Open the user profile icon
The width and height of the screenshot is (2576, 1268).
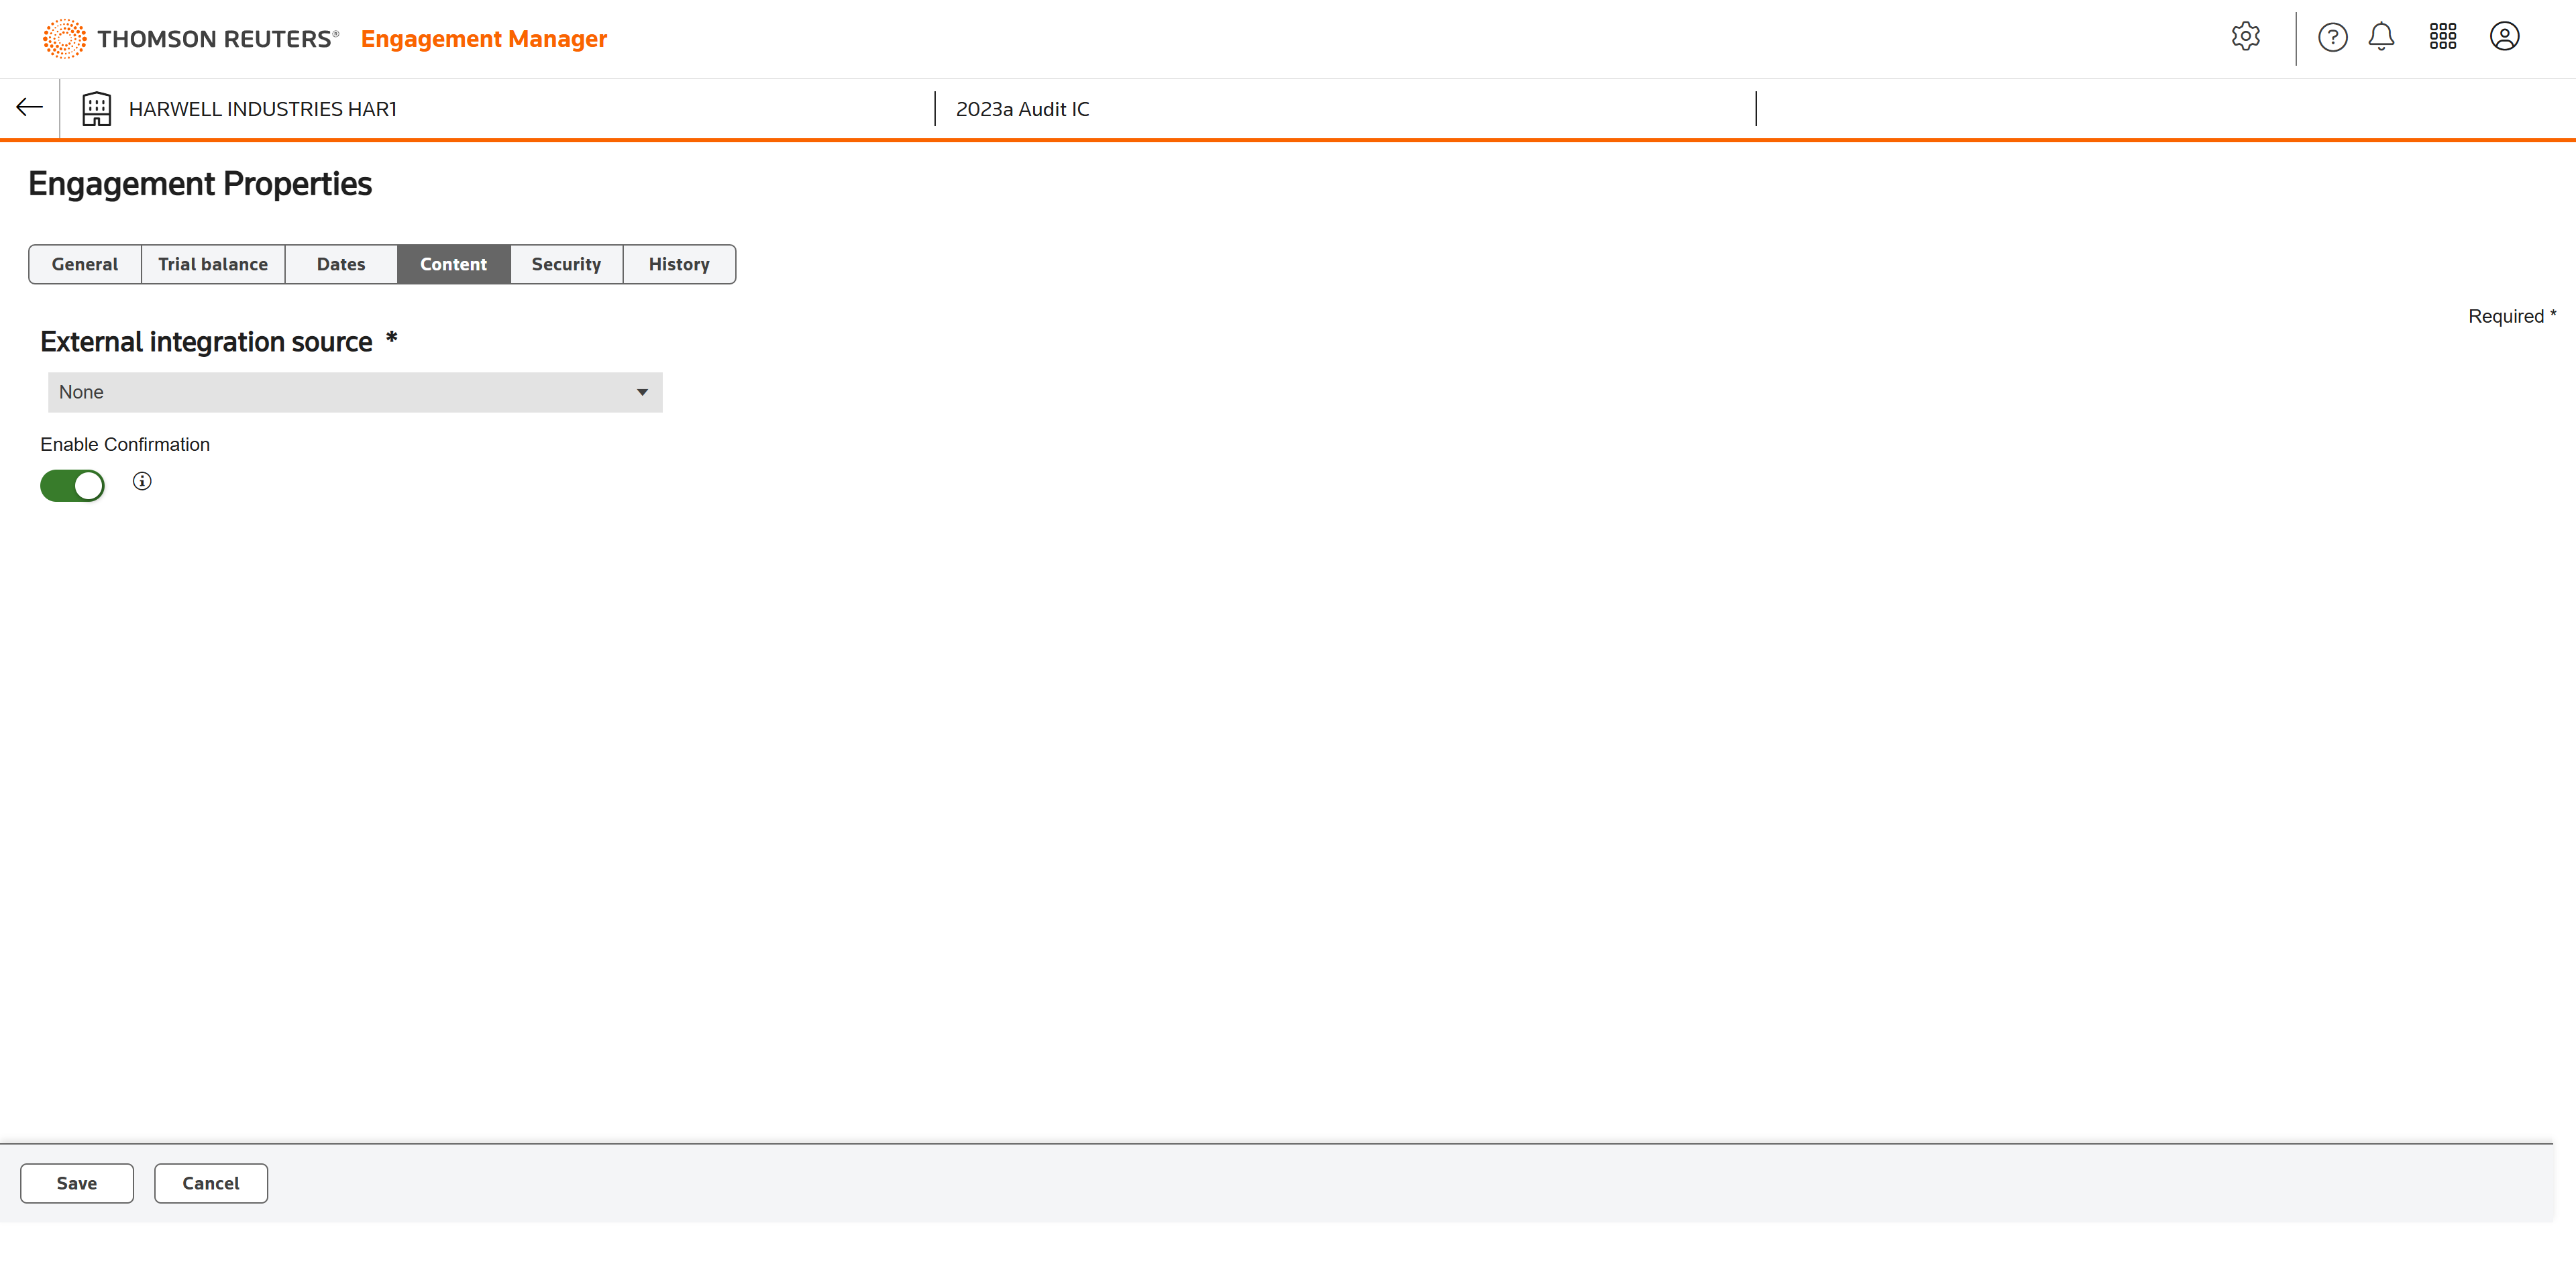coord(2503,37)
